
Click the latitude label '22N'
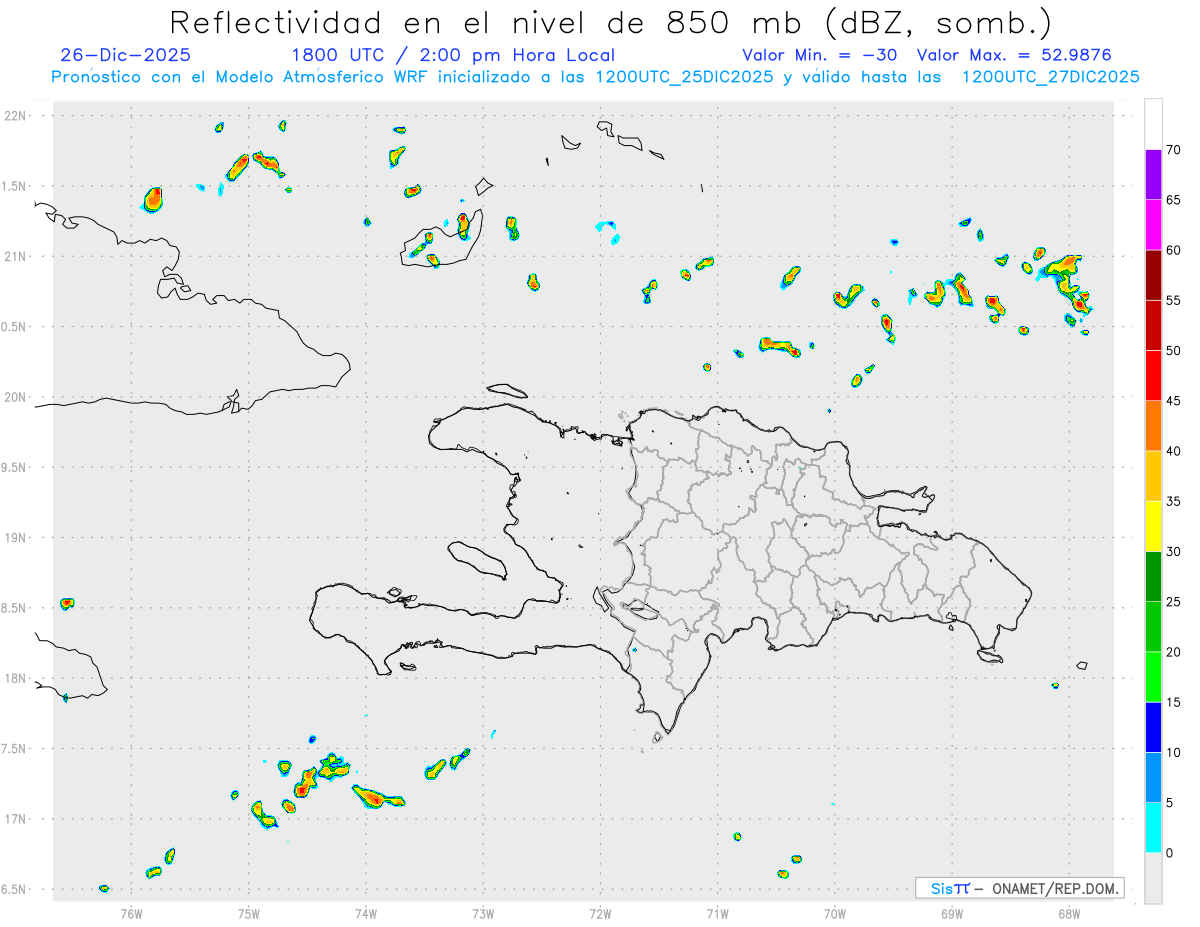[x=17, y=116]
